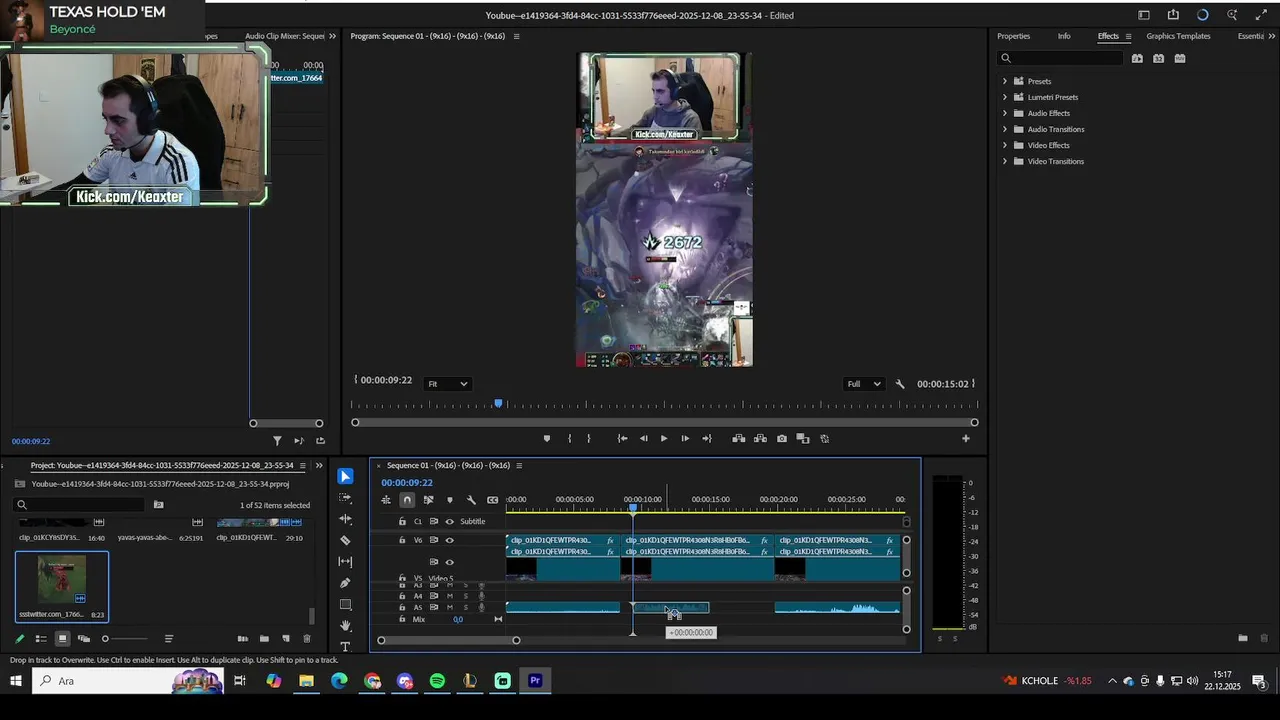Select the Track Select Forward tool
Viewport: 1280px width, 720px height.
point(345,497)
